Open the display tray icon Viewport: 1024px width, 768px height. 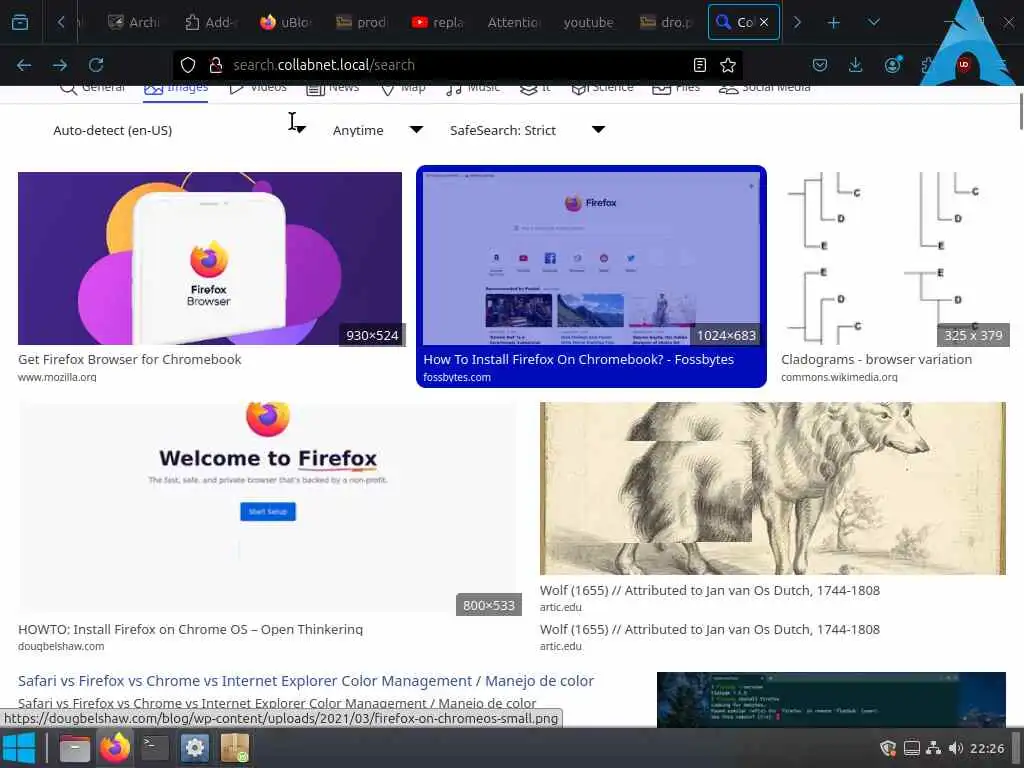(x=912, y=748)
